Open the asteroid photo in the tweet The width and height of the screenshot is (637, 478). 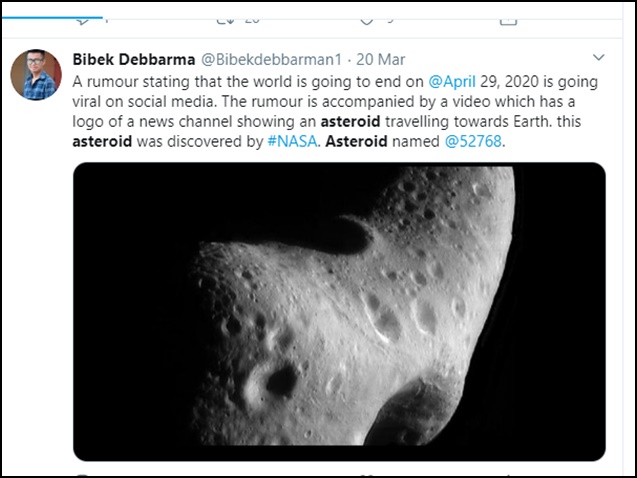coord(339,311)
